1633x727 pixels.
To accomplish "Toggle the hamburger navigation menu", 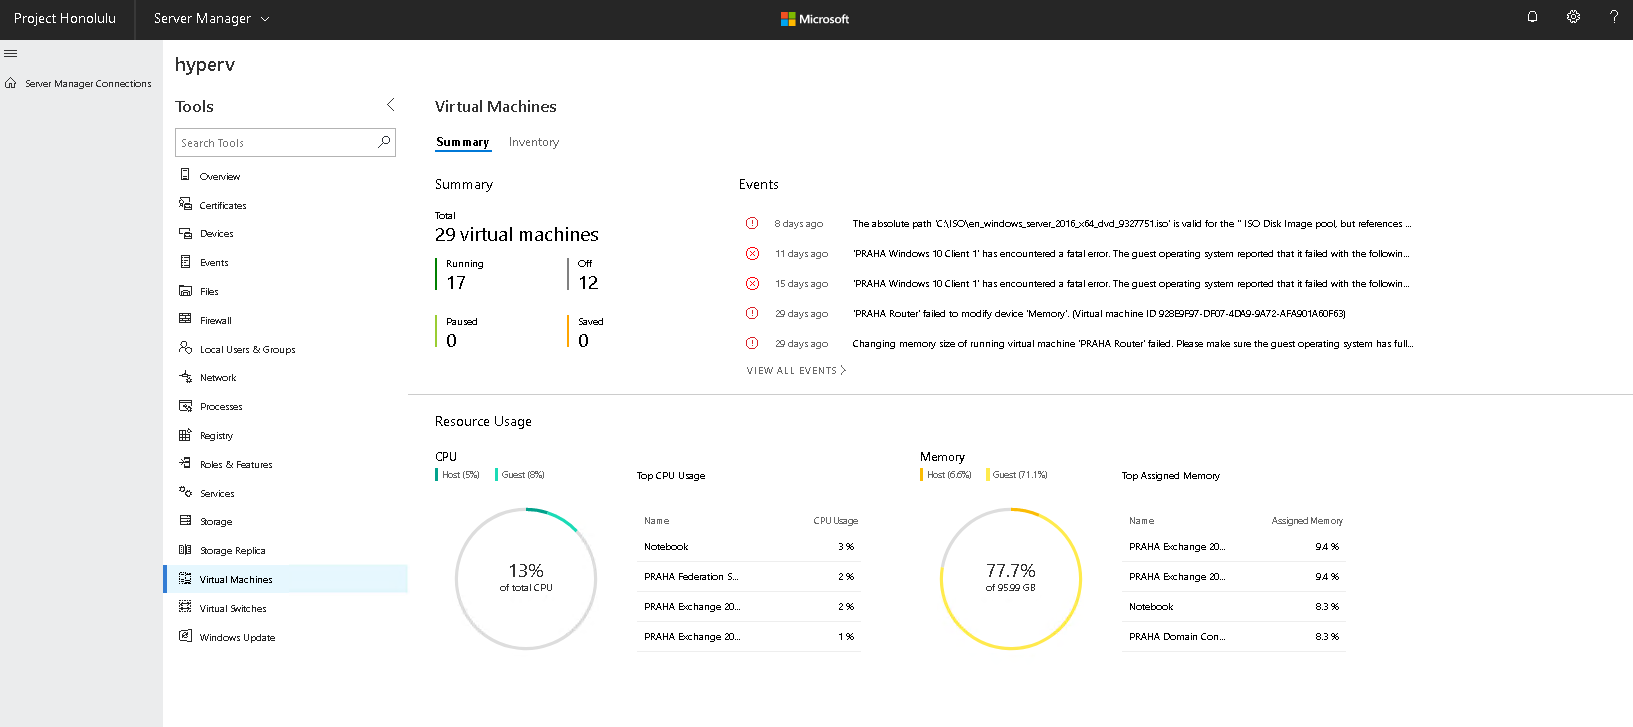I will [10, 54].
